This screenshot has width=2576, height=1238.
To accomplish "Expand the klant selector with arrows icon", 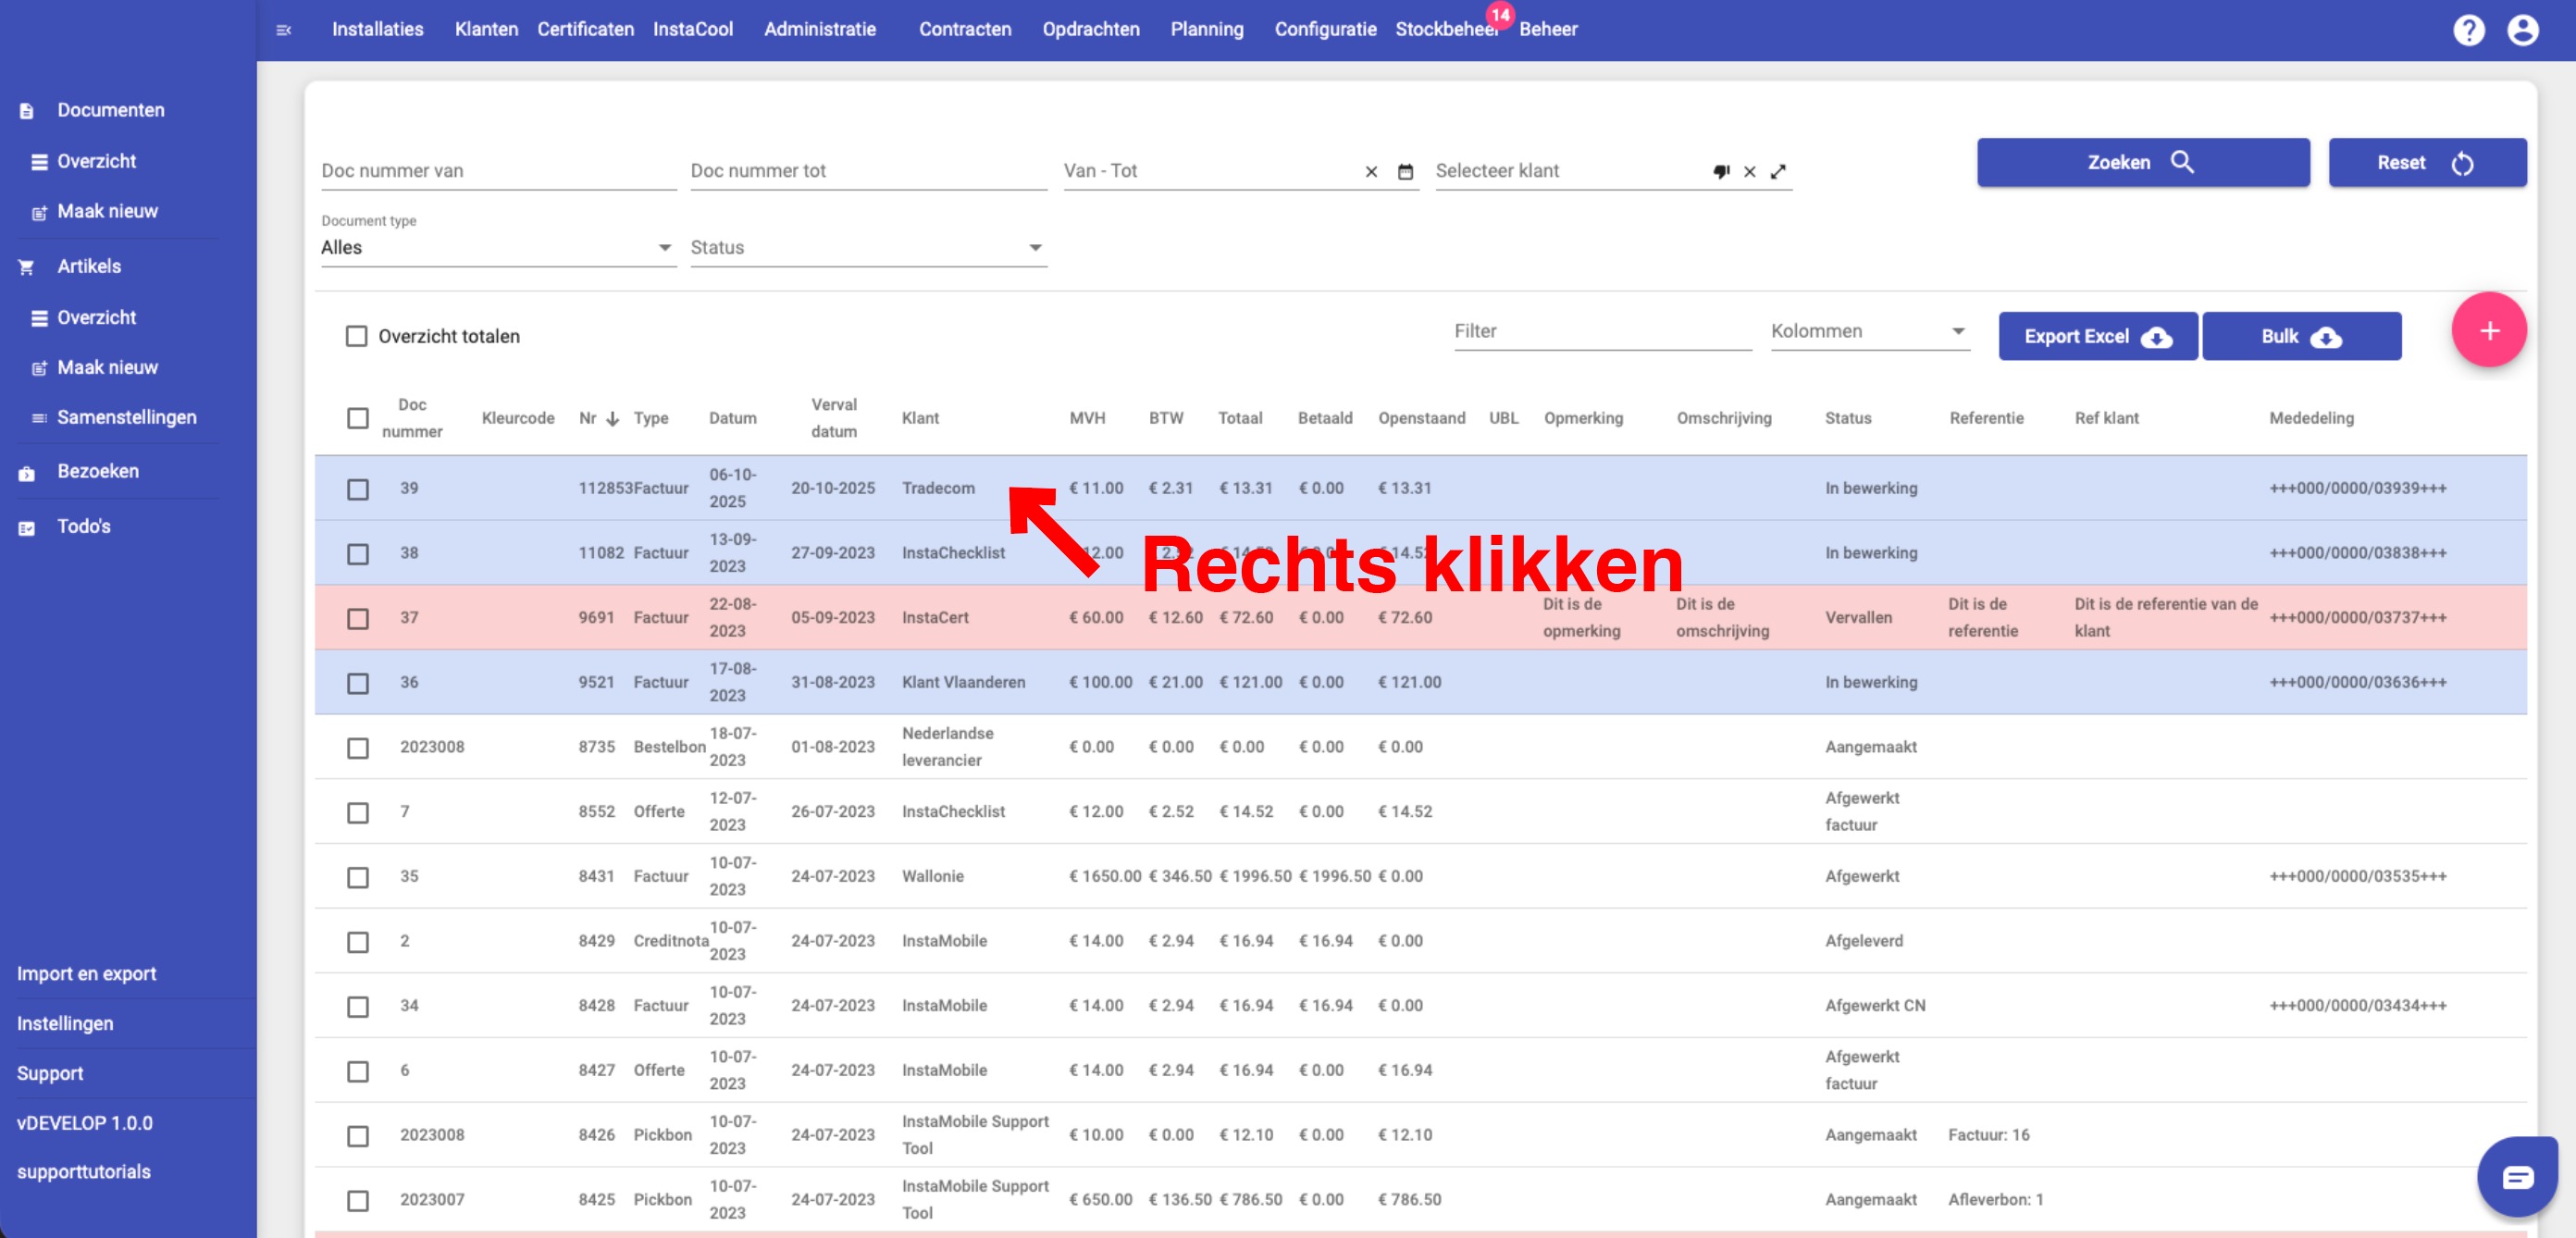I will pos(1778,172).
